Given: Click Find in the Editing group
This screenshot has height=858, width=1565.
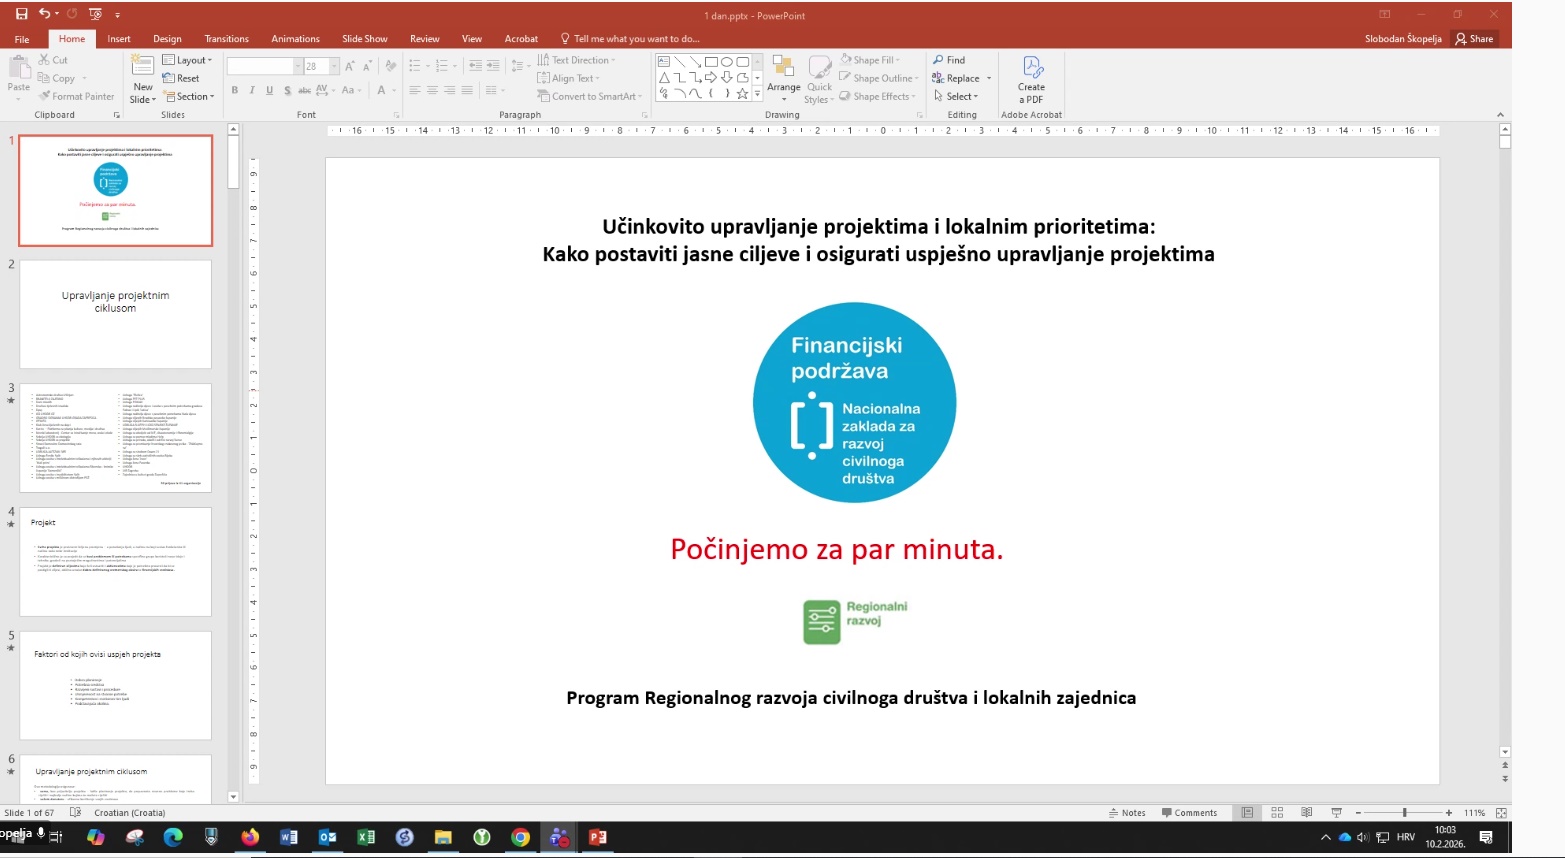Looking at the screenshot, I should (x=949, y=60).
